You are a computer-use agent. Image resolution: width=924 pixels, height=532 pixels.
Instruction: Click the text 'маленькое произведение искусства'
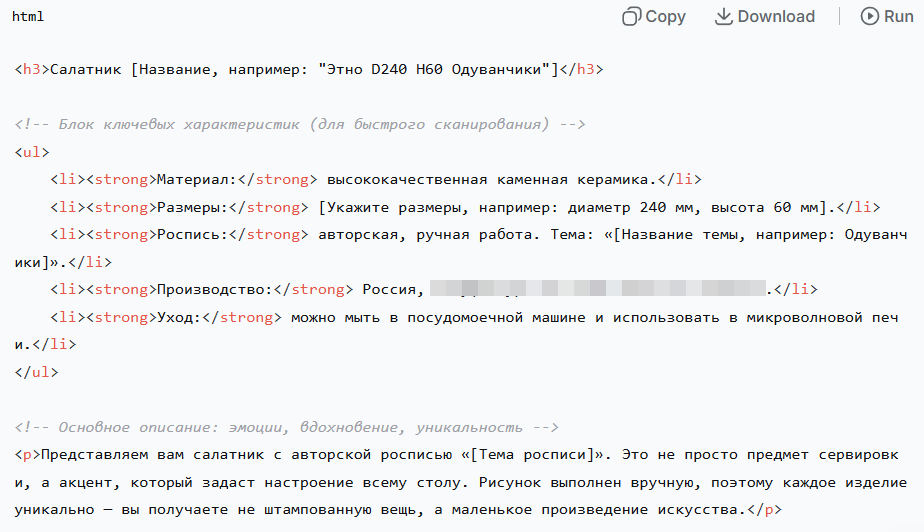point(595,510)
